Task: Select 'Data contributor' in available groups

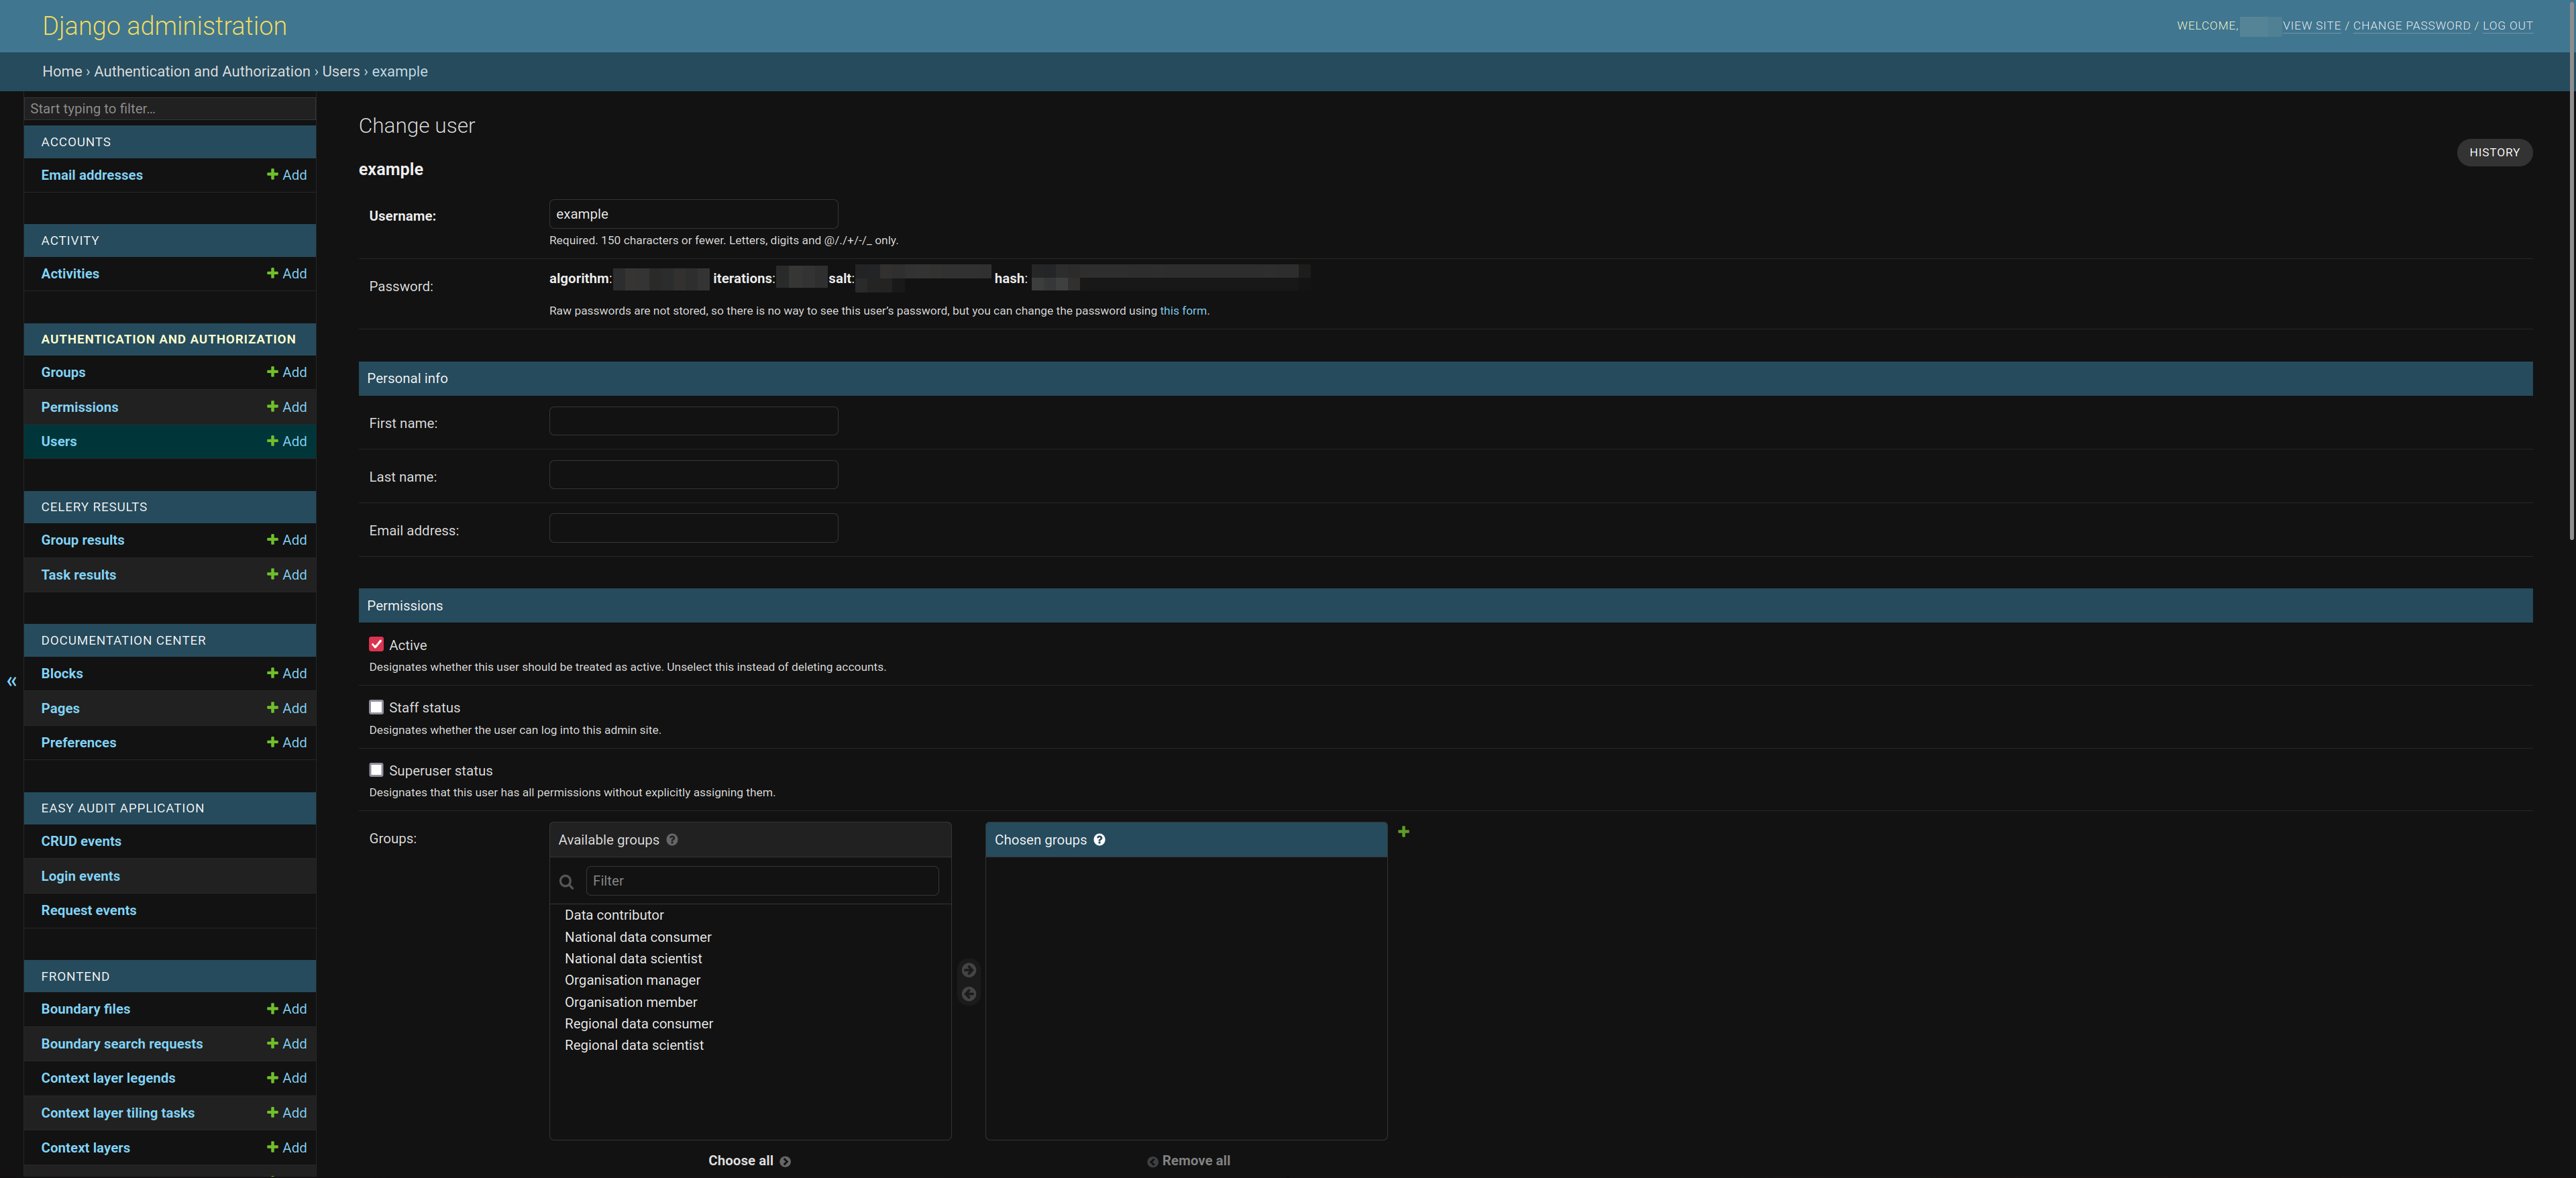Action: click(x=614, y=915)
